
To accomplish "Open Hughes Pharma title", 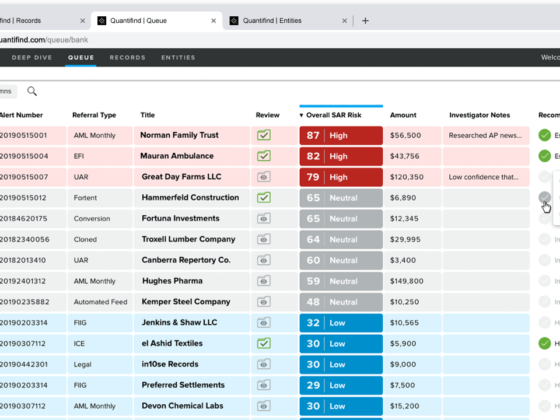I will (172, 281).
